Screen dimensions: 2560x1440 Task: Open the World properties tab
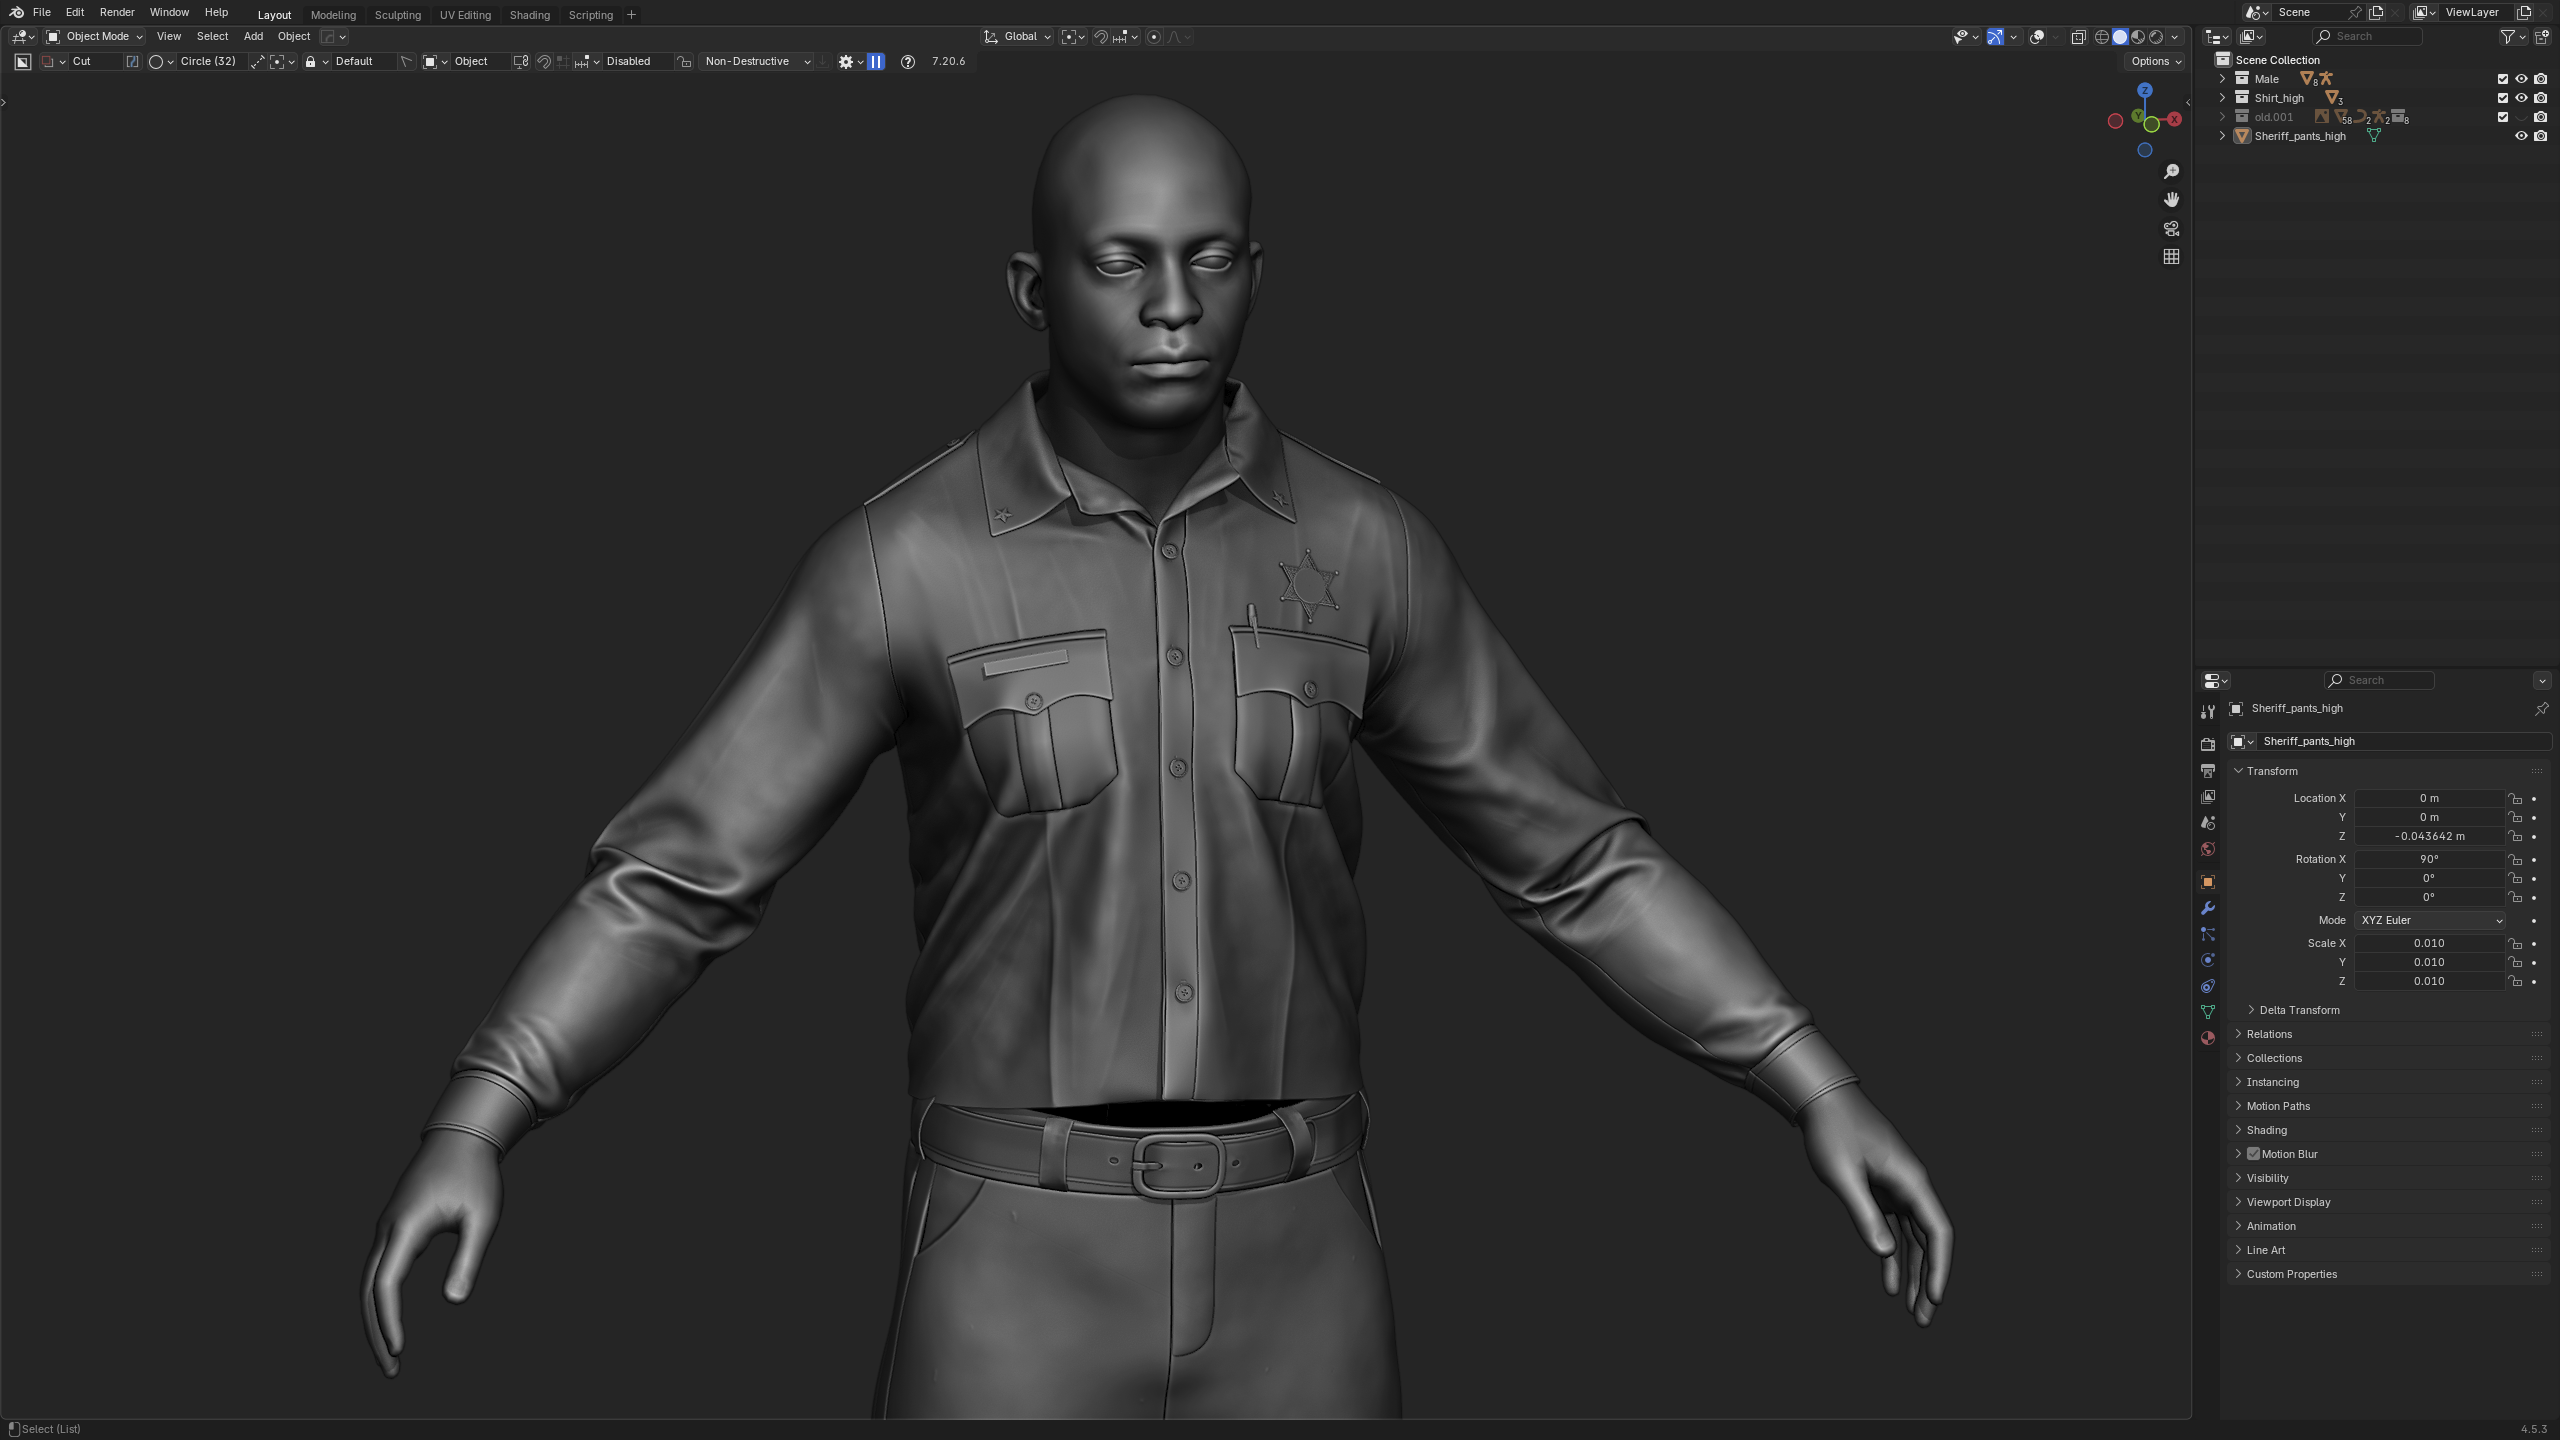(x=2208, y=849)
